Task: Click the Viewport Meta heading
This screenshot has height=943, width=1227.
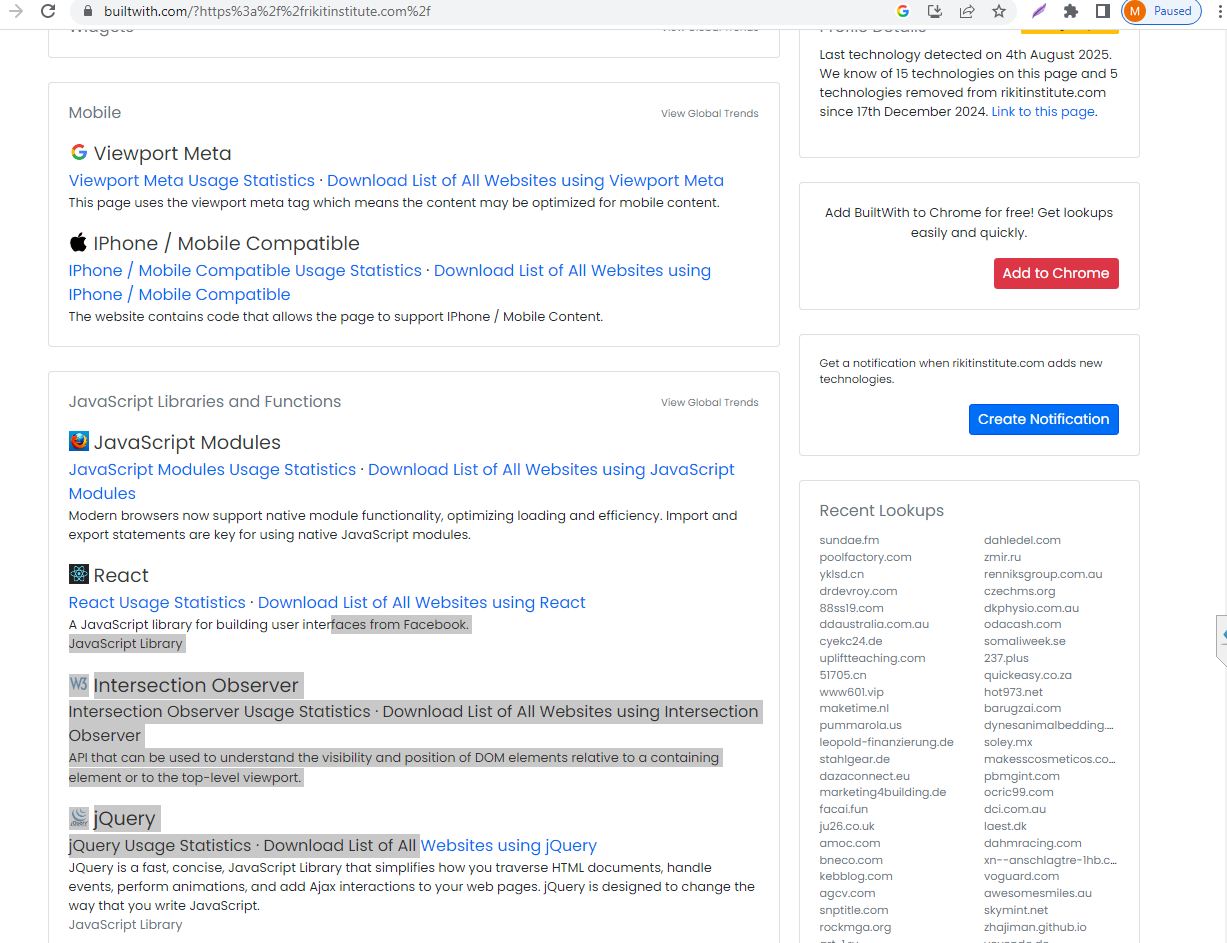Action: coord(162,153)
